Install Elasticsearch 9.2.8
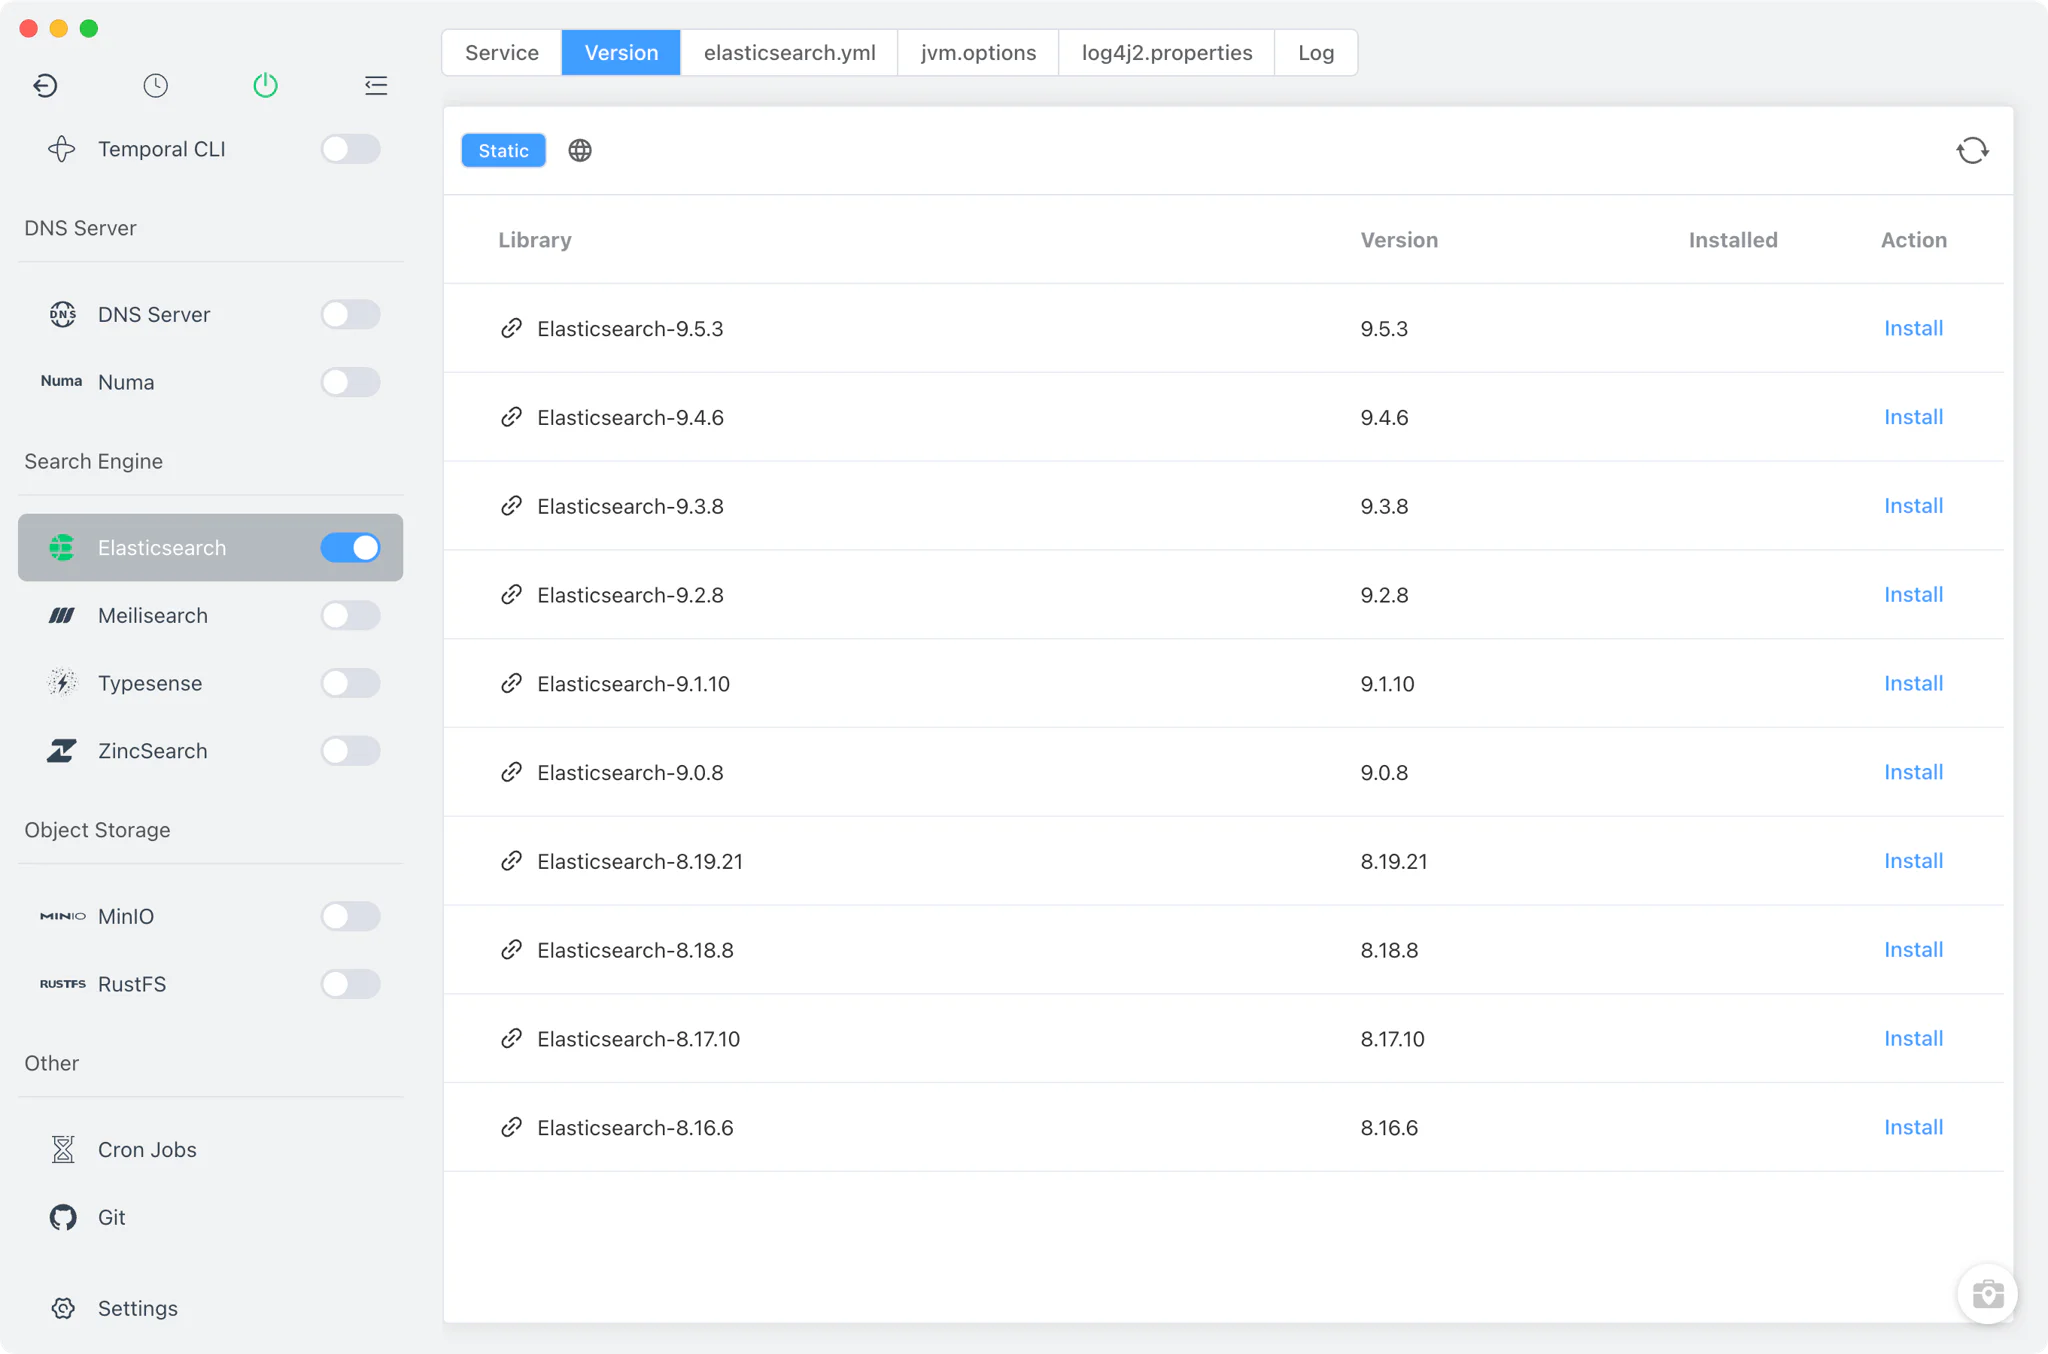The width and height of the screenshot is (2048, 1354). [x=1913, y=595]
